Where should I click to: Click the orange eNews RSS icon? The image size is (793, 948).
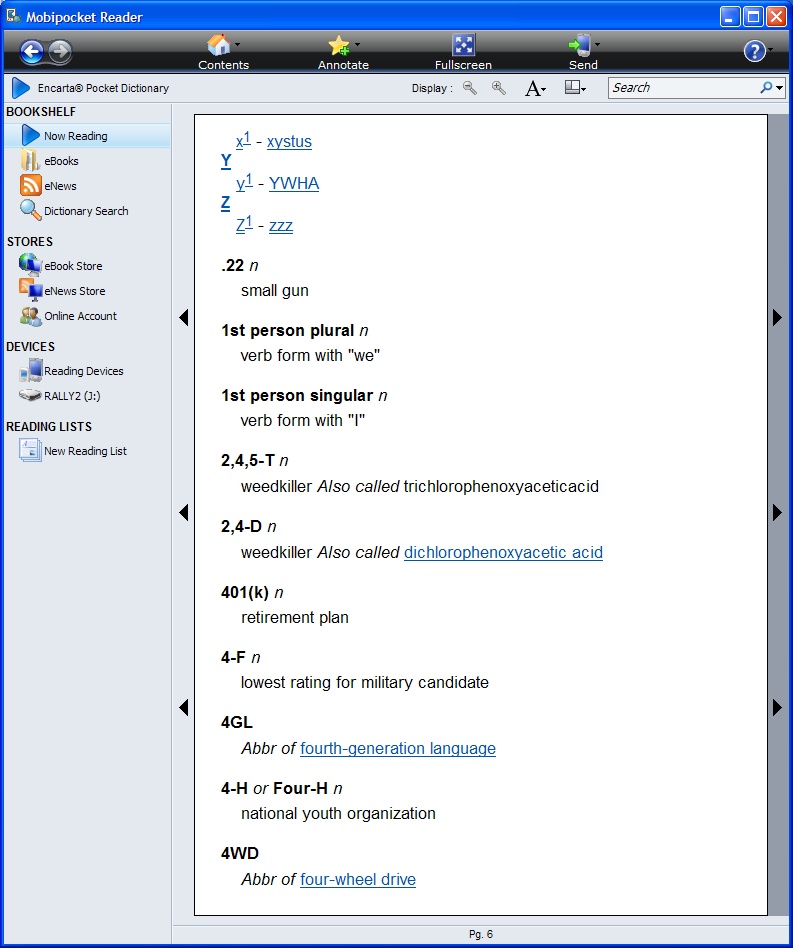(x=30, y=185)
